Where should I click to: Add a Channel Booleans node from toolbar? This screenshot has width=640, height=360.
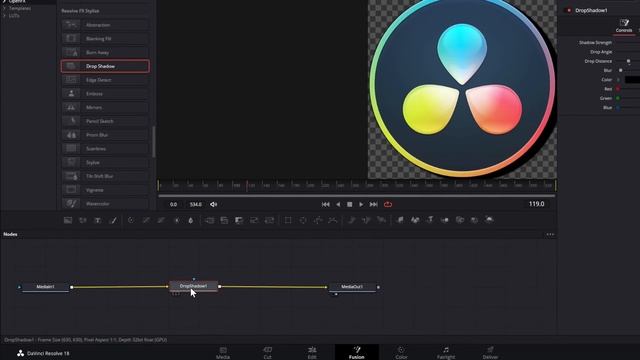coord(224,220)
